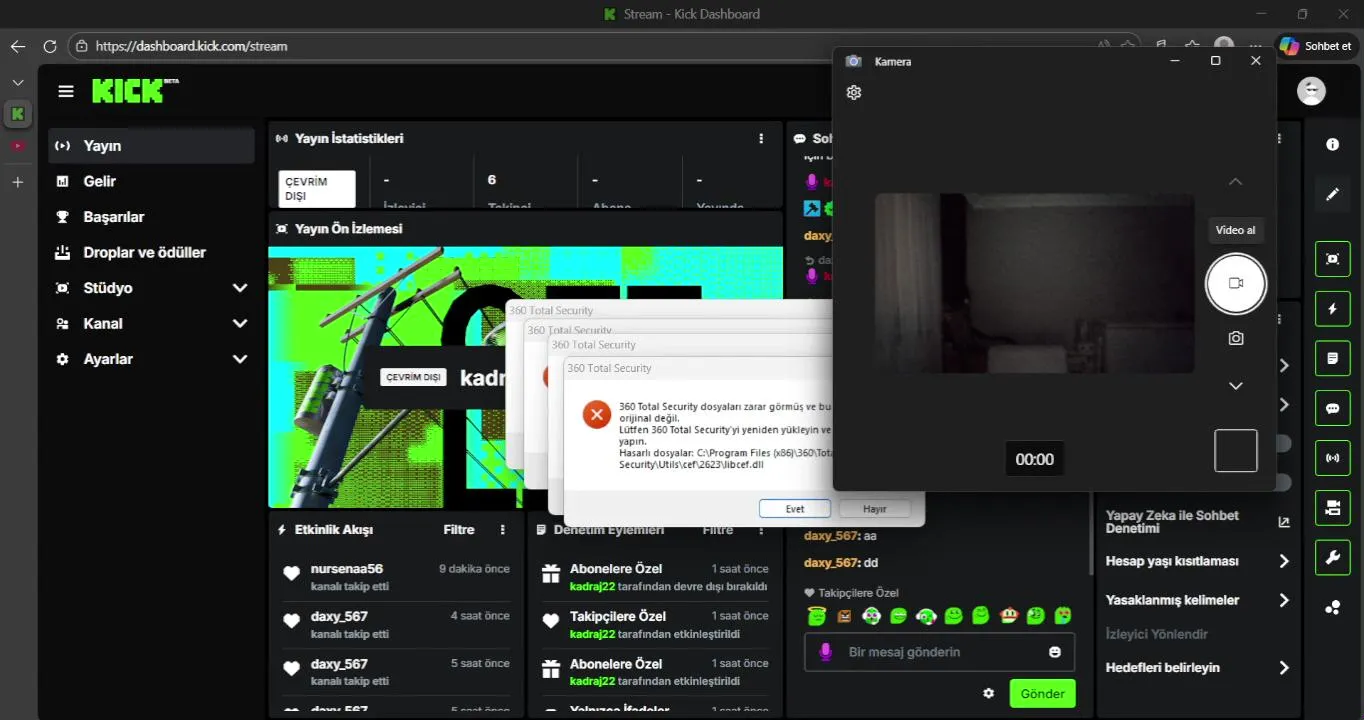The width and height of the screenshot is (1364, 720).
Task: Select Başarılar in the sidebar
Action: 151,217
